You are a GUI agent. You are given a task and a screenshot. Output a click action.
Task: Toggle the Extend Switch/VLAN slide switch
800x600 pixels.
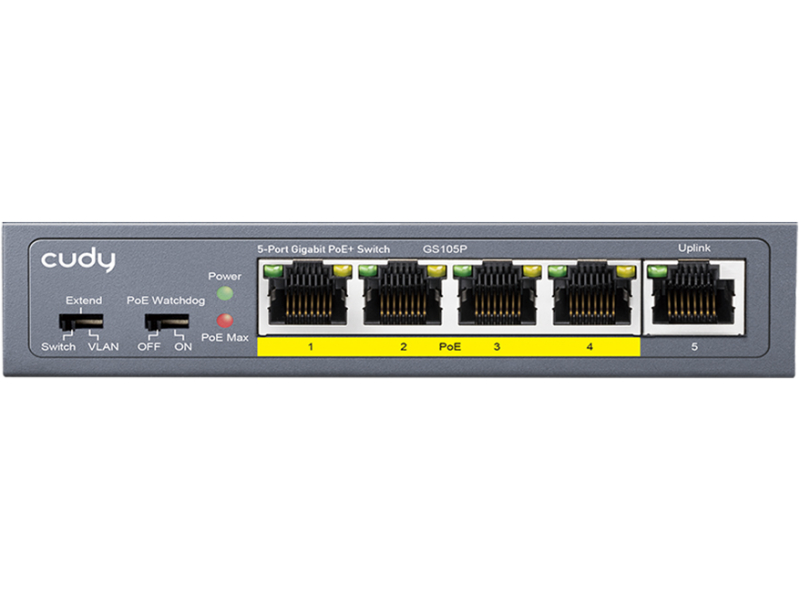click(81, 322)
